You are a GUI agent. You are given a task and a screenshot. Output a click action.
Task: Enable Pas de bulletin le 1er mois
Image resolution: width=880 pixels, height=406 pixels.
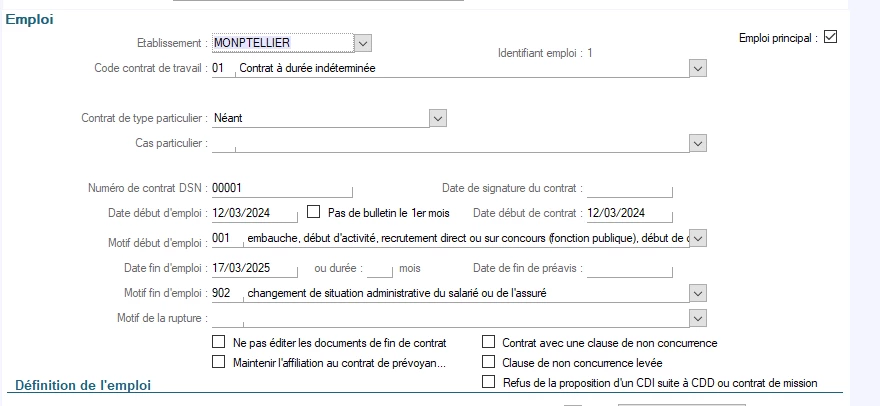(x=313, y=213)
